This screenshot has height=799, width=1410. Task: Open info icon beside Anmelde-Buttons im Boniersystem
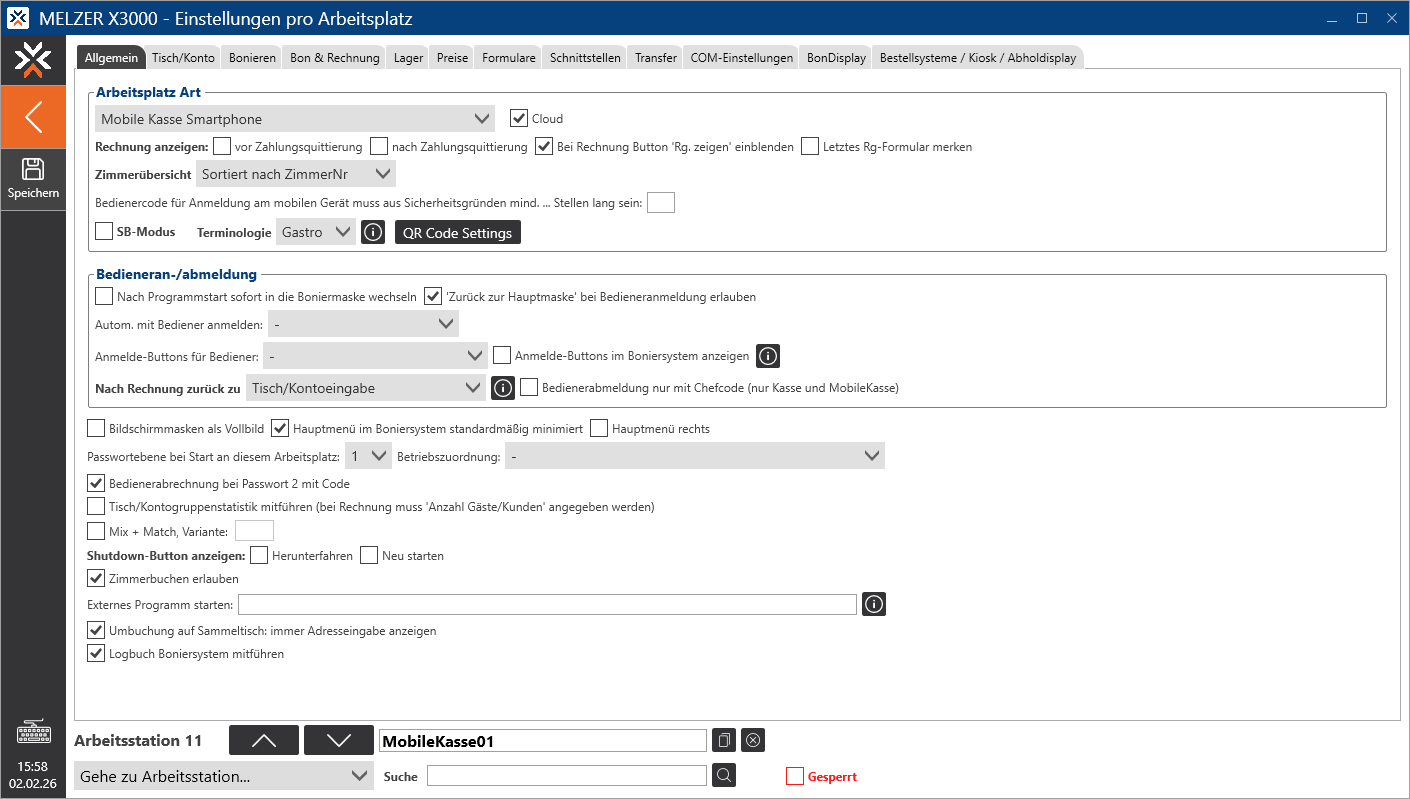click(767, 356)
